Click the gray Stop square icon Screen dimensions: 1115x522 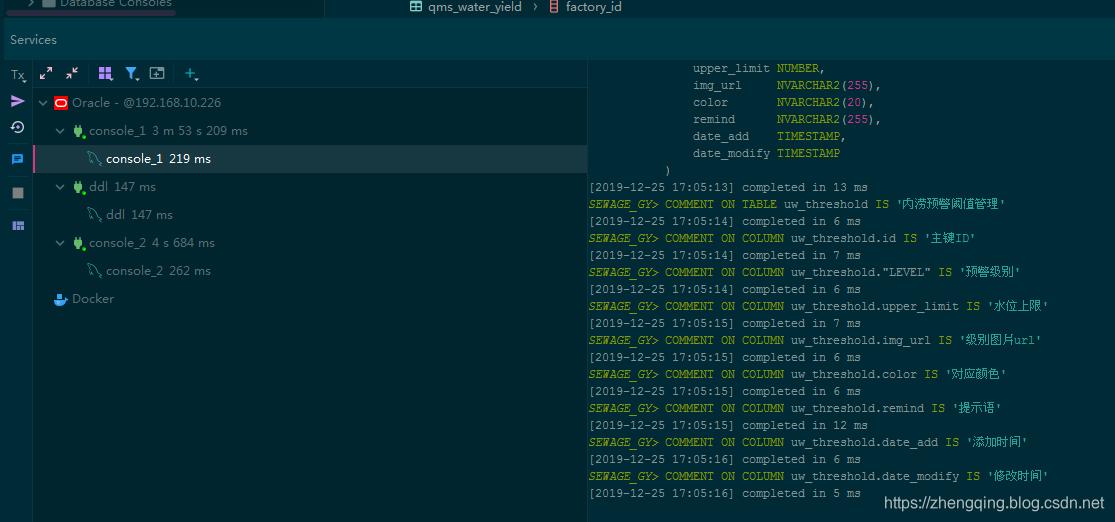pyautogui.click(x=18, y=193)
